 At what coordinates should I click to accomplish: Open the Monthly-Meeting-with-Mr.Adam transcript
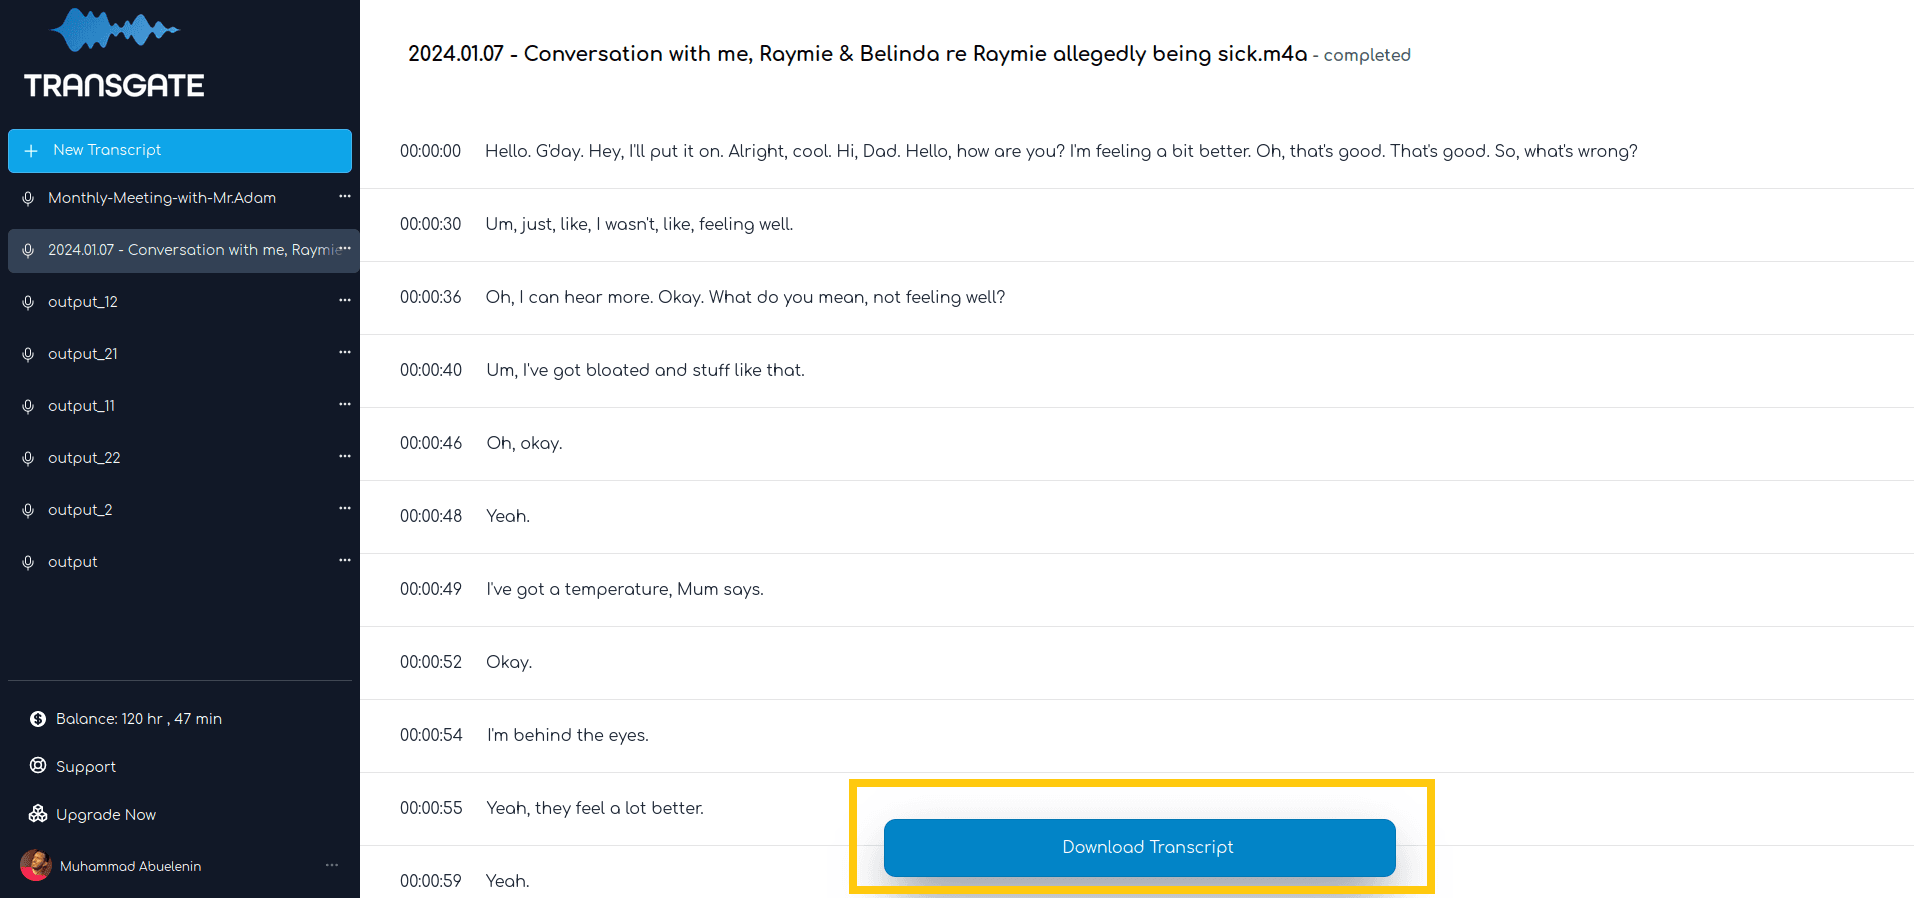pos(162,198)
